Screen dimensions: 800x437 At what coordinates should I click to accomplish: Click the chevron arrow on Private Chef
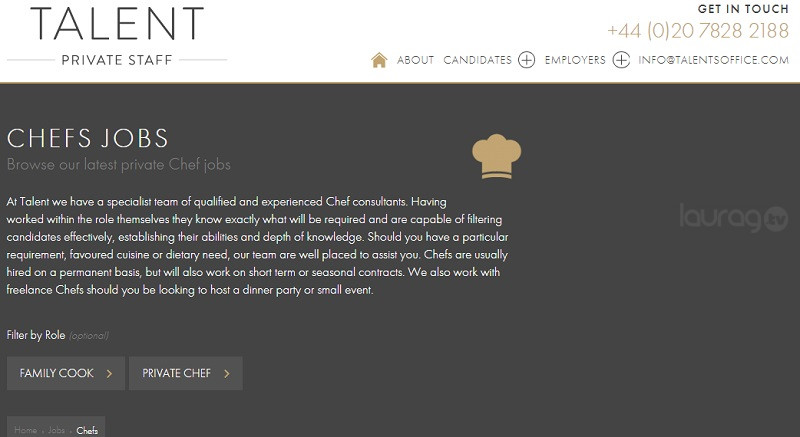pyautogui.click(x=227, y=374)
